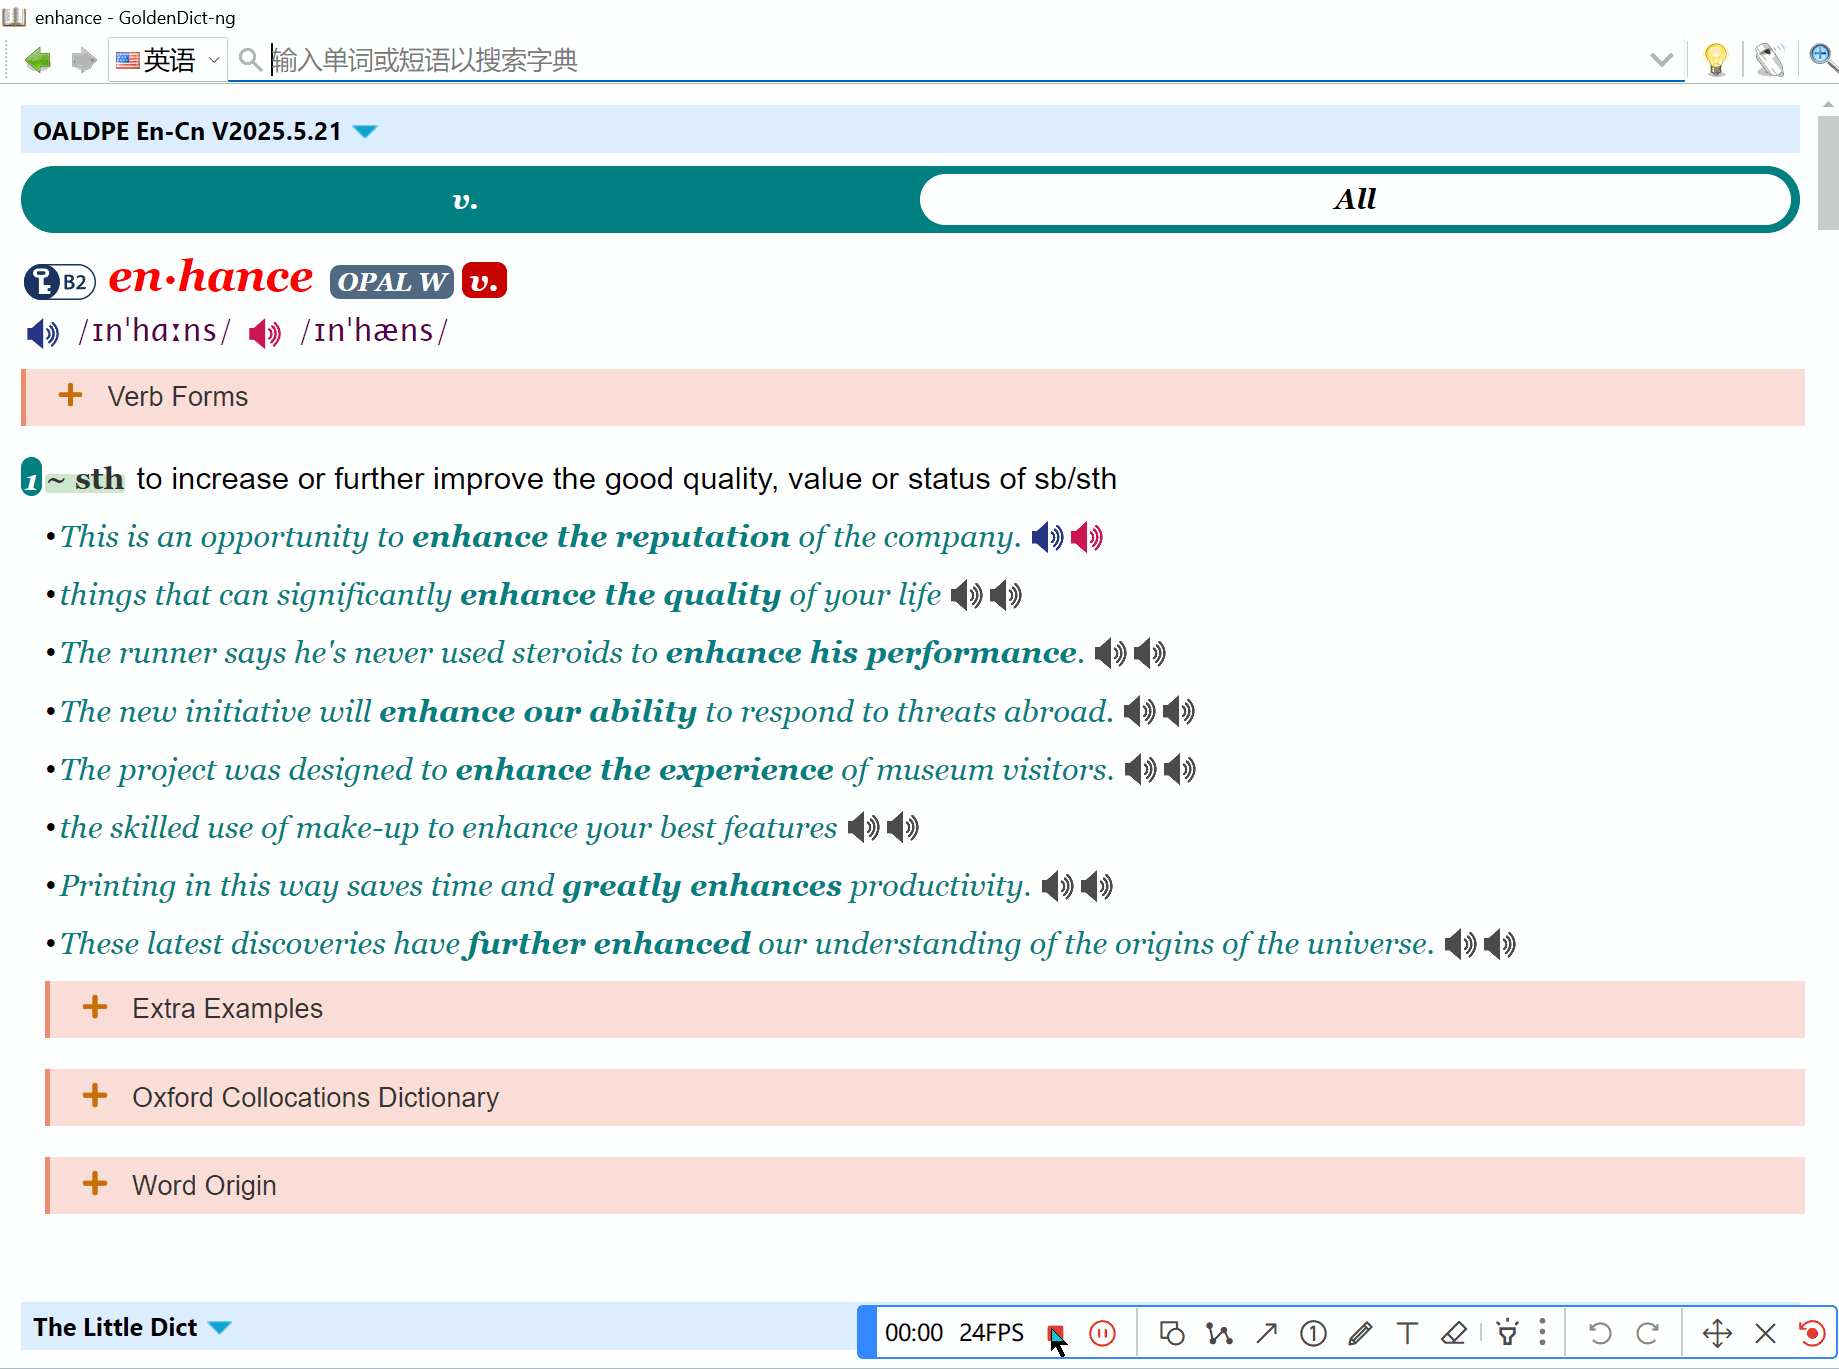Select the eraser tool in recorder bar
Viewport: 1839px width, 1369px height.
pyautogui.click(x=1454, y=1333)
